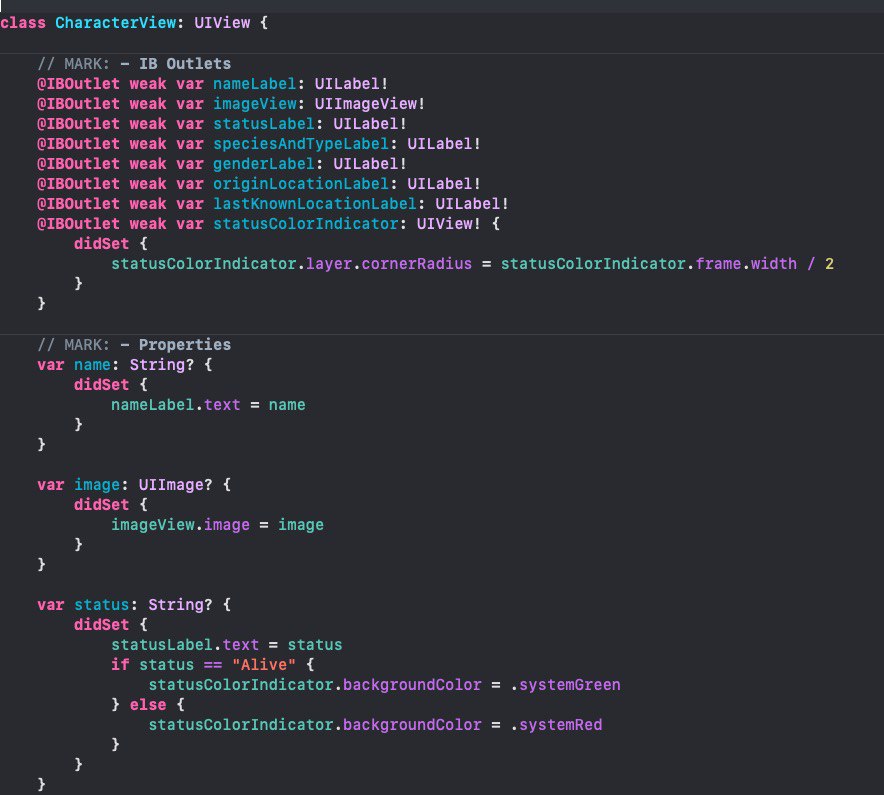
Task: Click @IBOutlet on the nameLabel line
Action: click(78, 84)
